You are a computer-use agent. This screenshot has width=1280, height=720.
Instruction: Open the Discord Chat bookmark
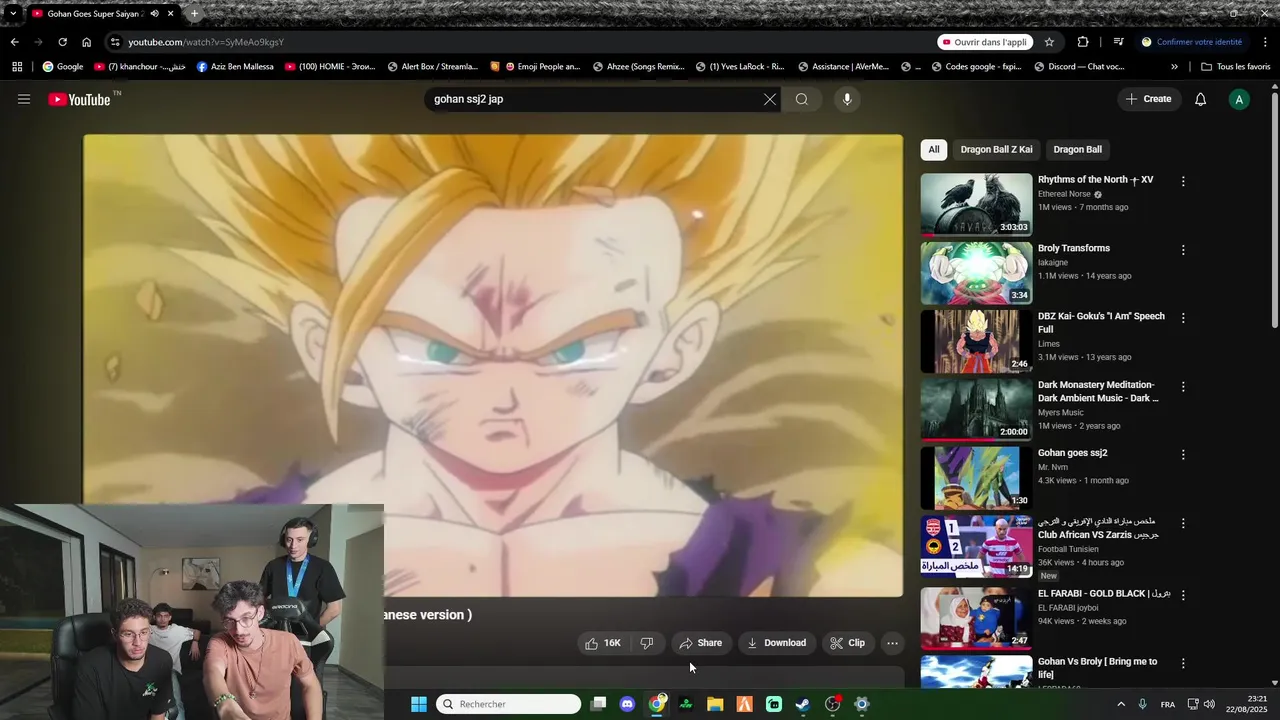point(1079,67)
